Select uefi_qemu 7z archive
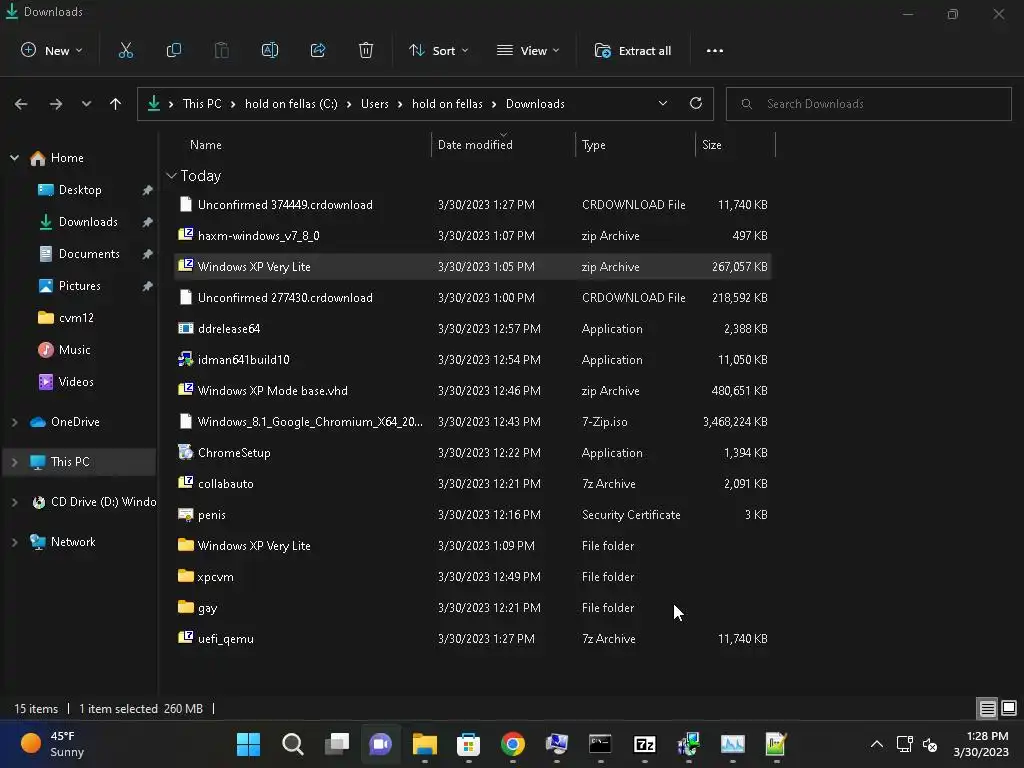The width and height of the screenshot is (1024, 768). pos(473,639)
